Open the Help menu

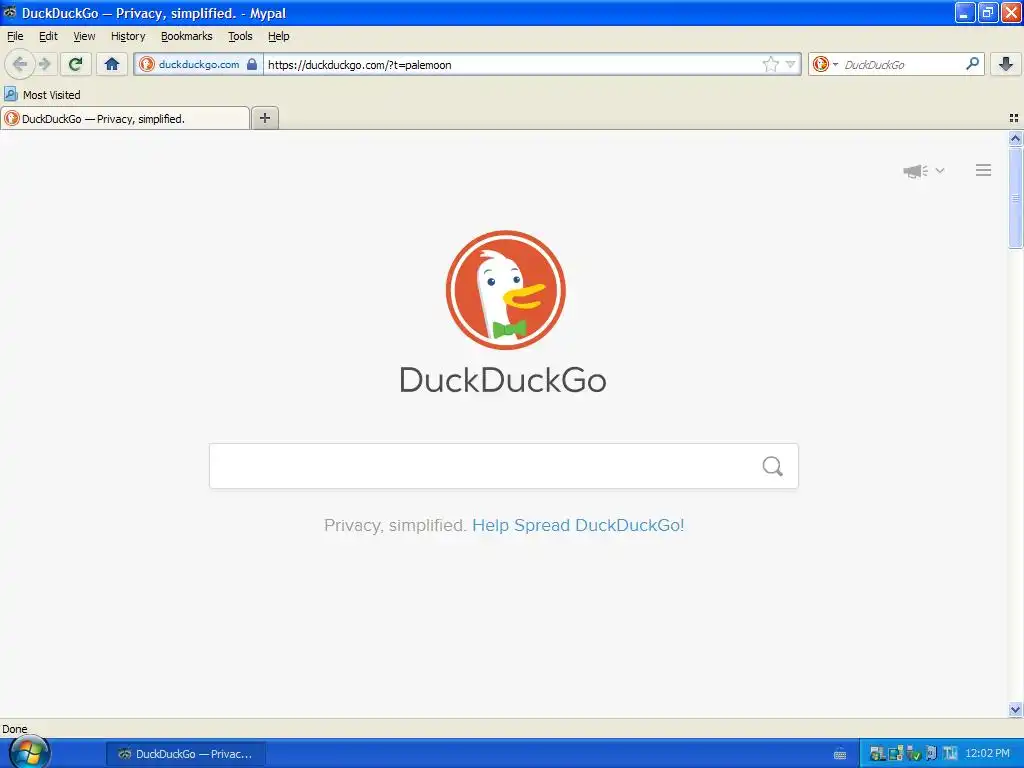point(279,36)
